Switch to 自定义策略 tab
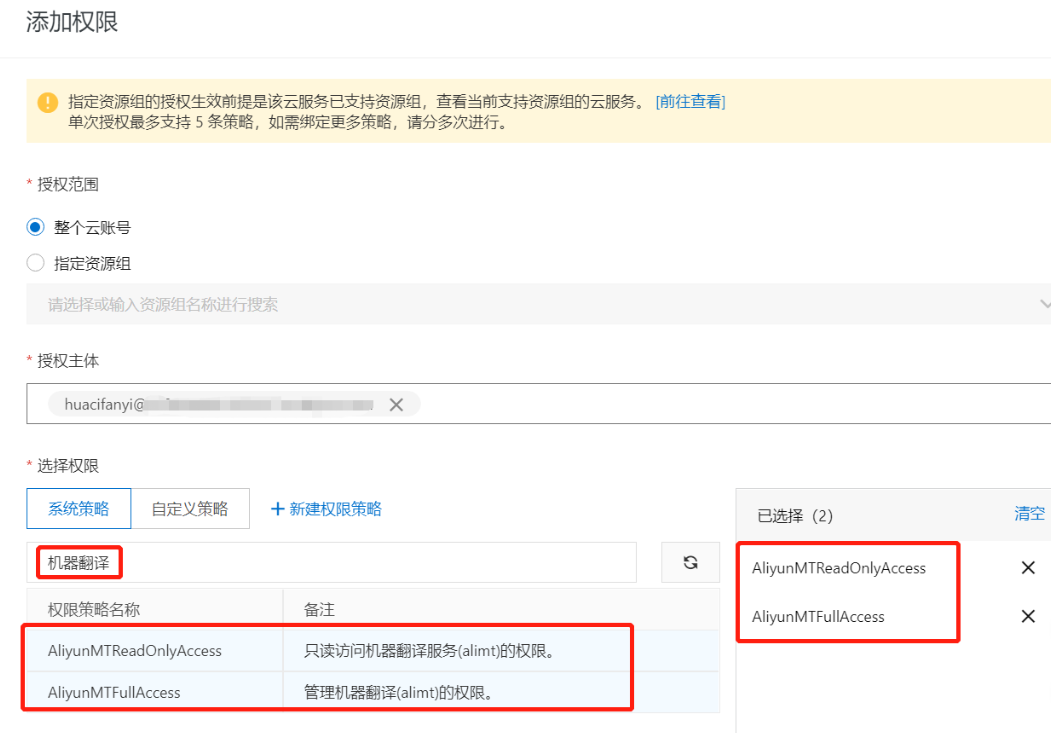This screenshot has width=1051, height=733. (x=190, y=509)
